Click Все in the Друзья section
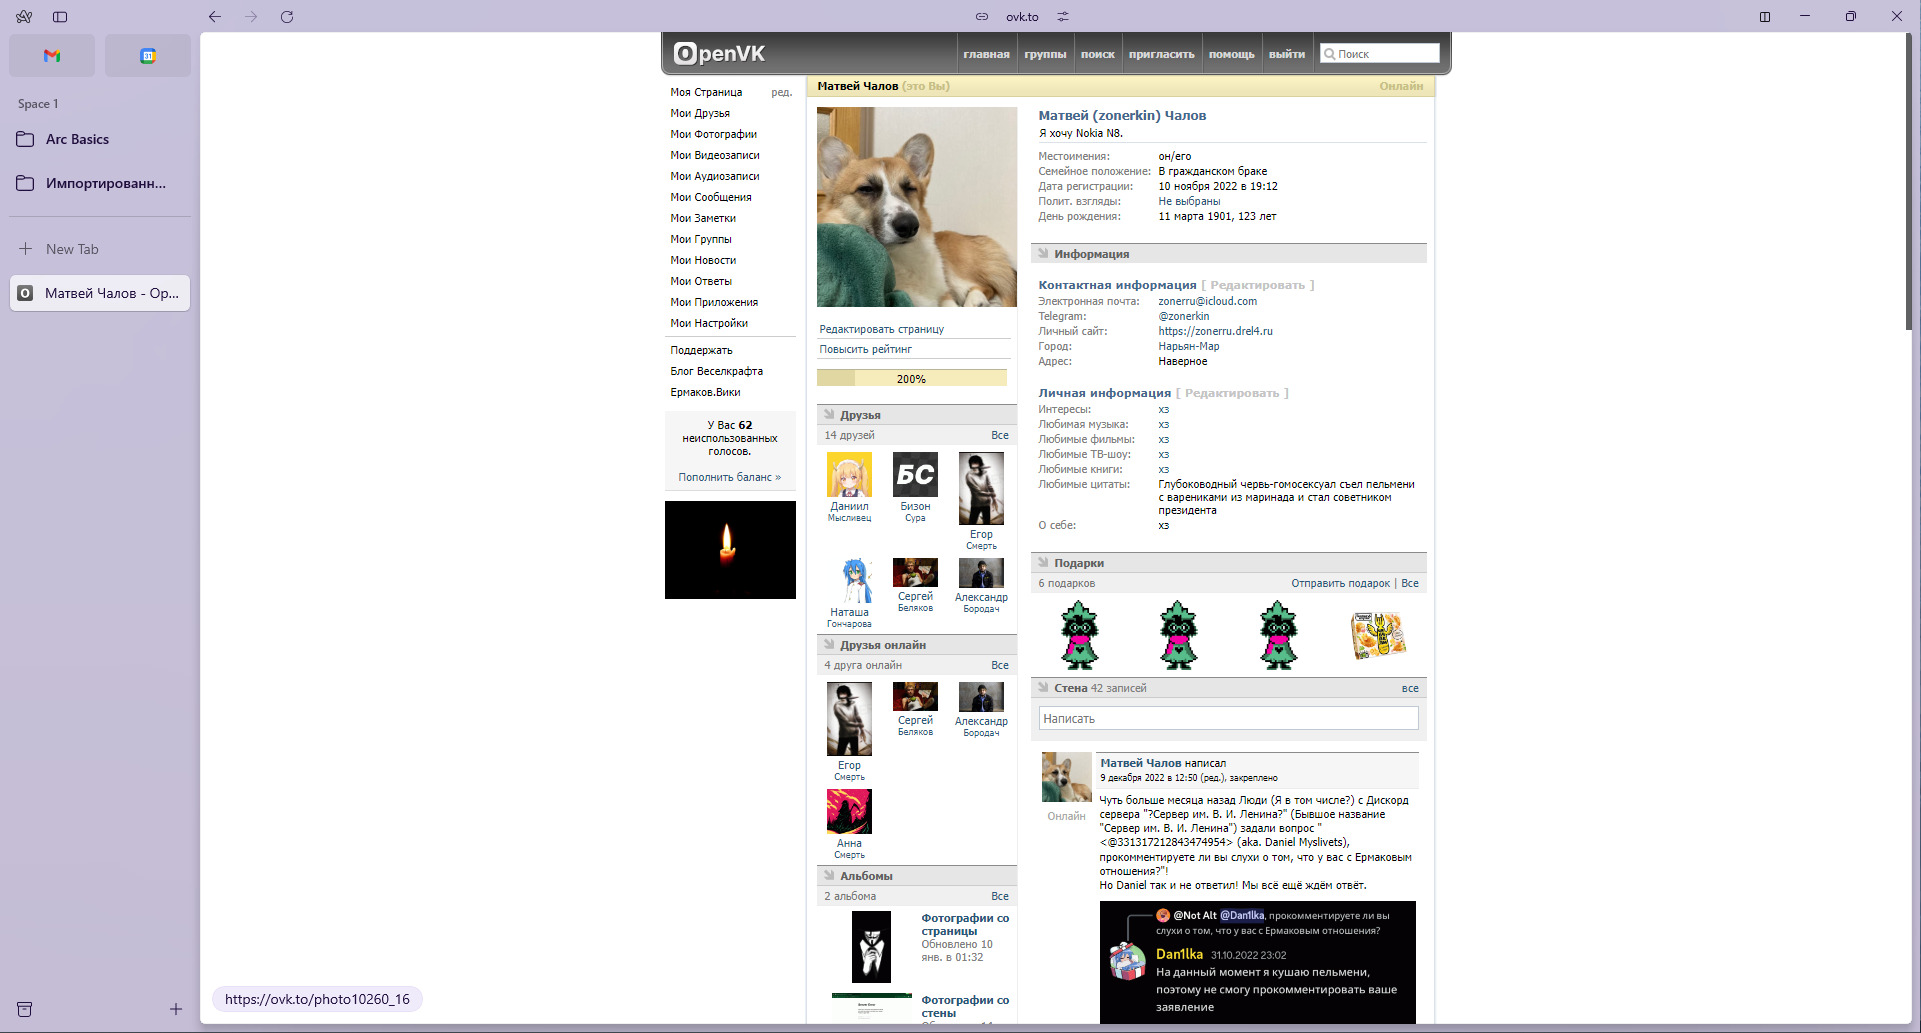The image size is (1921, 1033). point(1000,435)
